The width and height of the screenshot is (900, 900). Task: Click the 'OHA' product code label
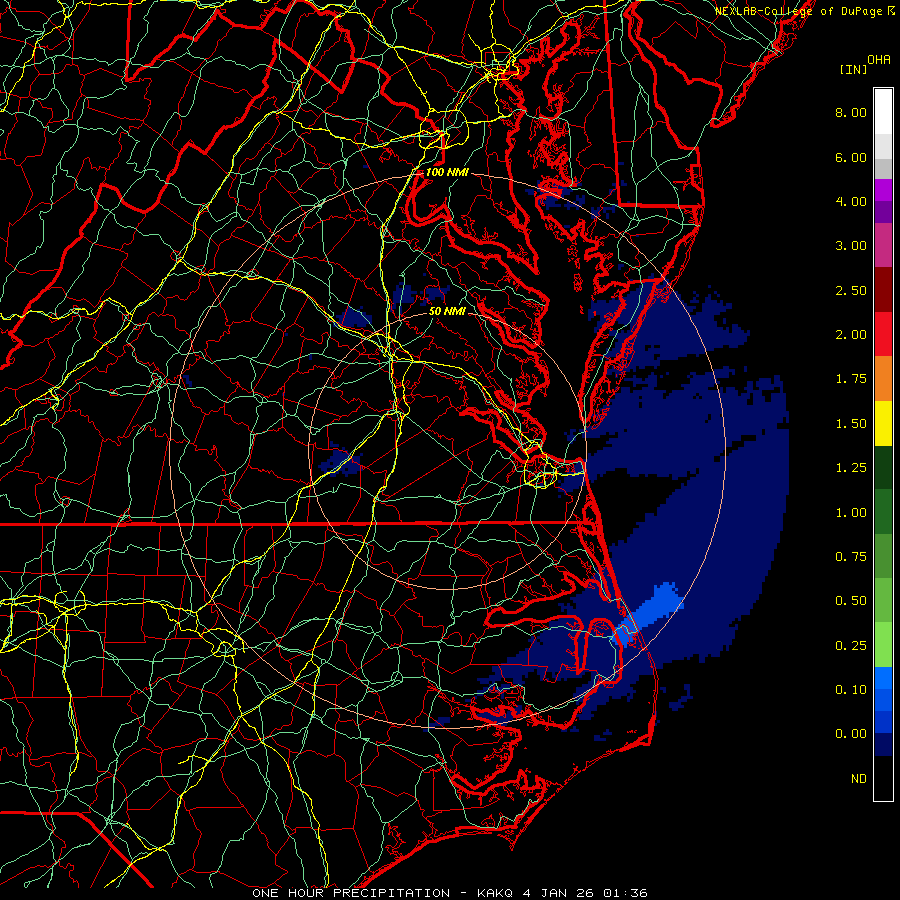coord(879,60)
